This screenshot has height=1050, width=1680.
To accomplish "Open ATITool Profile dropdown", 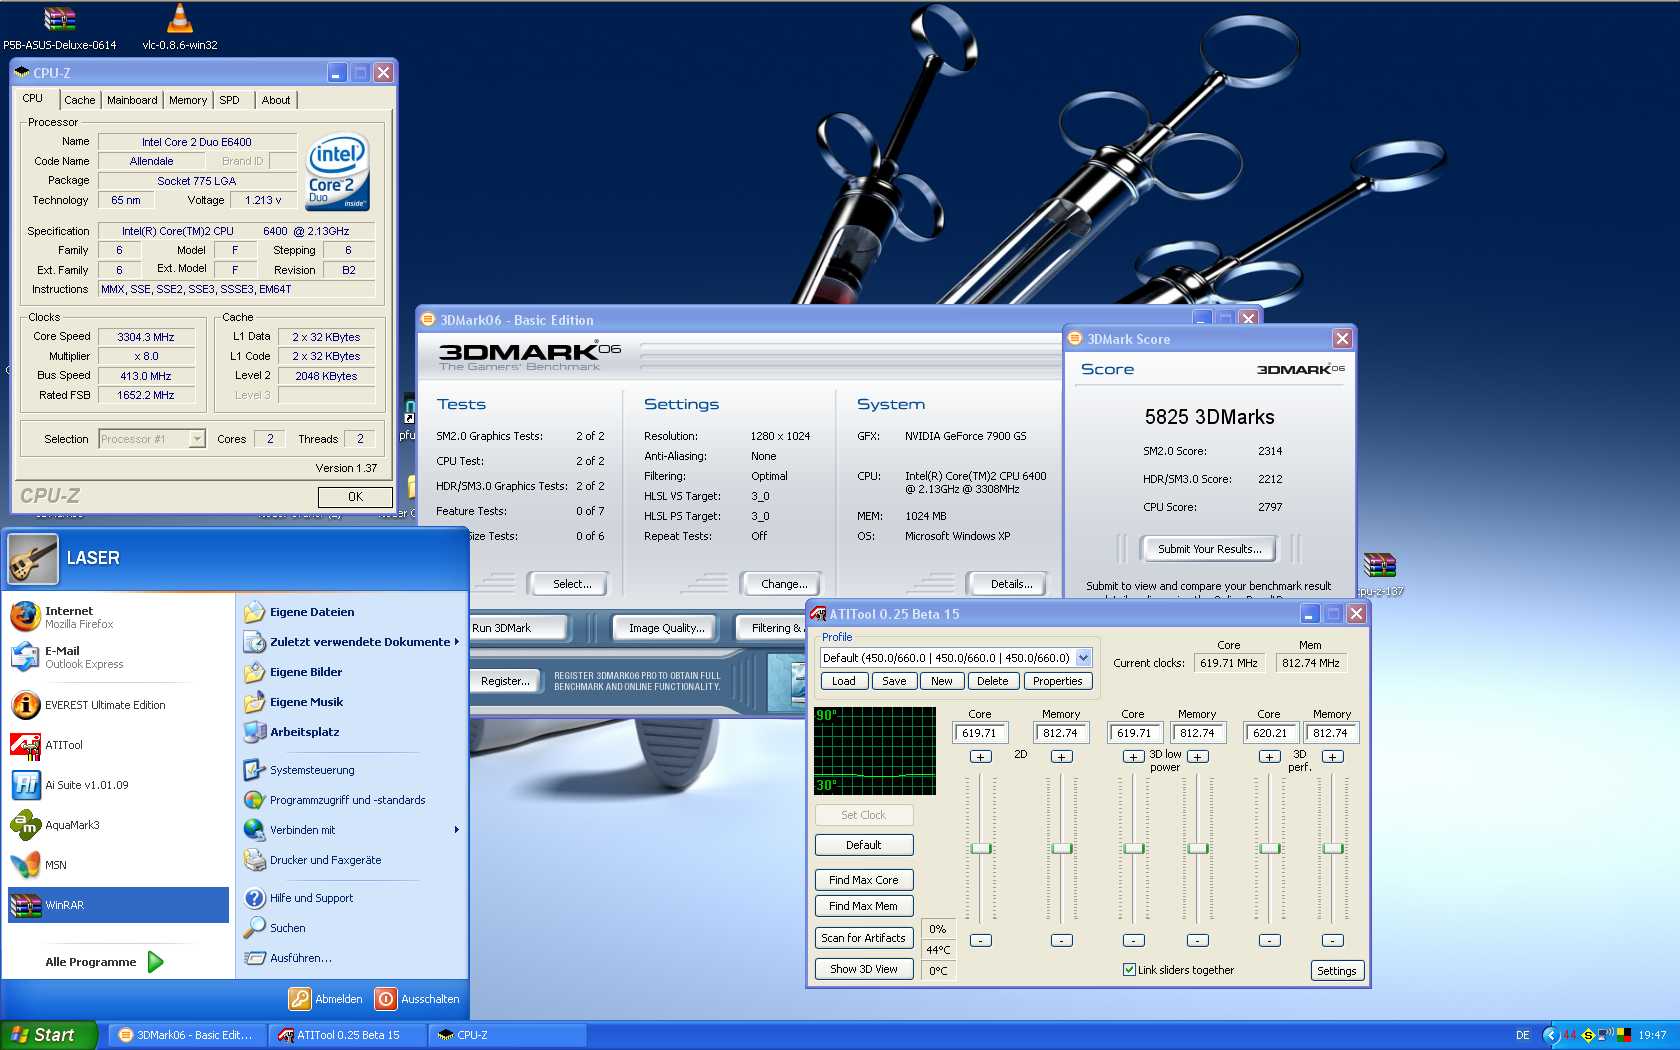I will pyautogui.click(x=1083, y=658).
